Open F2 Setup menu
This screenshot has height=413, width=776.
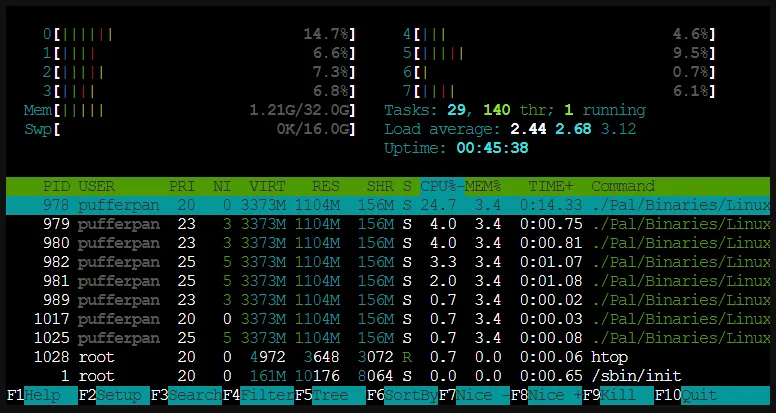point(120,395)
